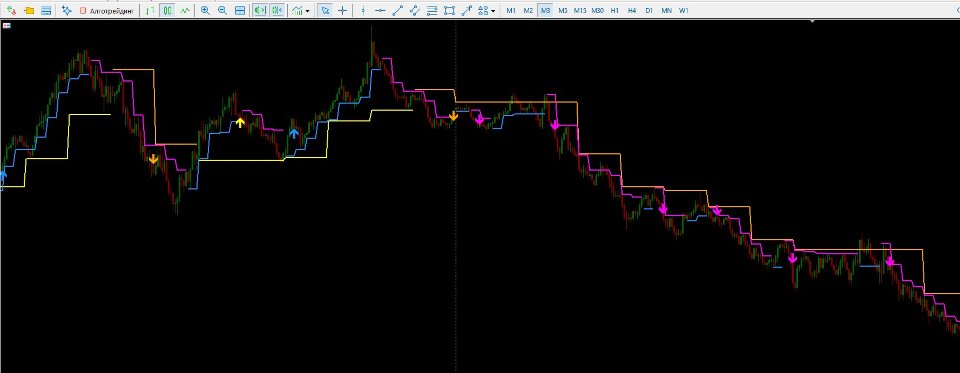The image size is (960, 373).
Task: Open the Navigator yellow folder icon
Action: pos(29,10)
